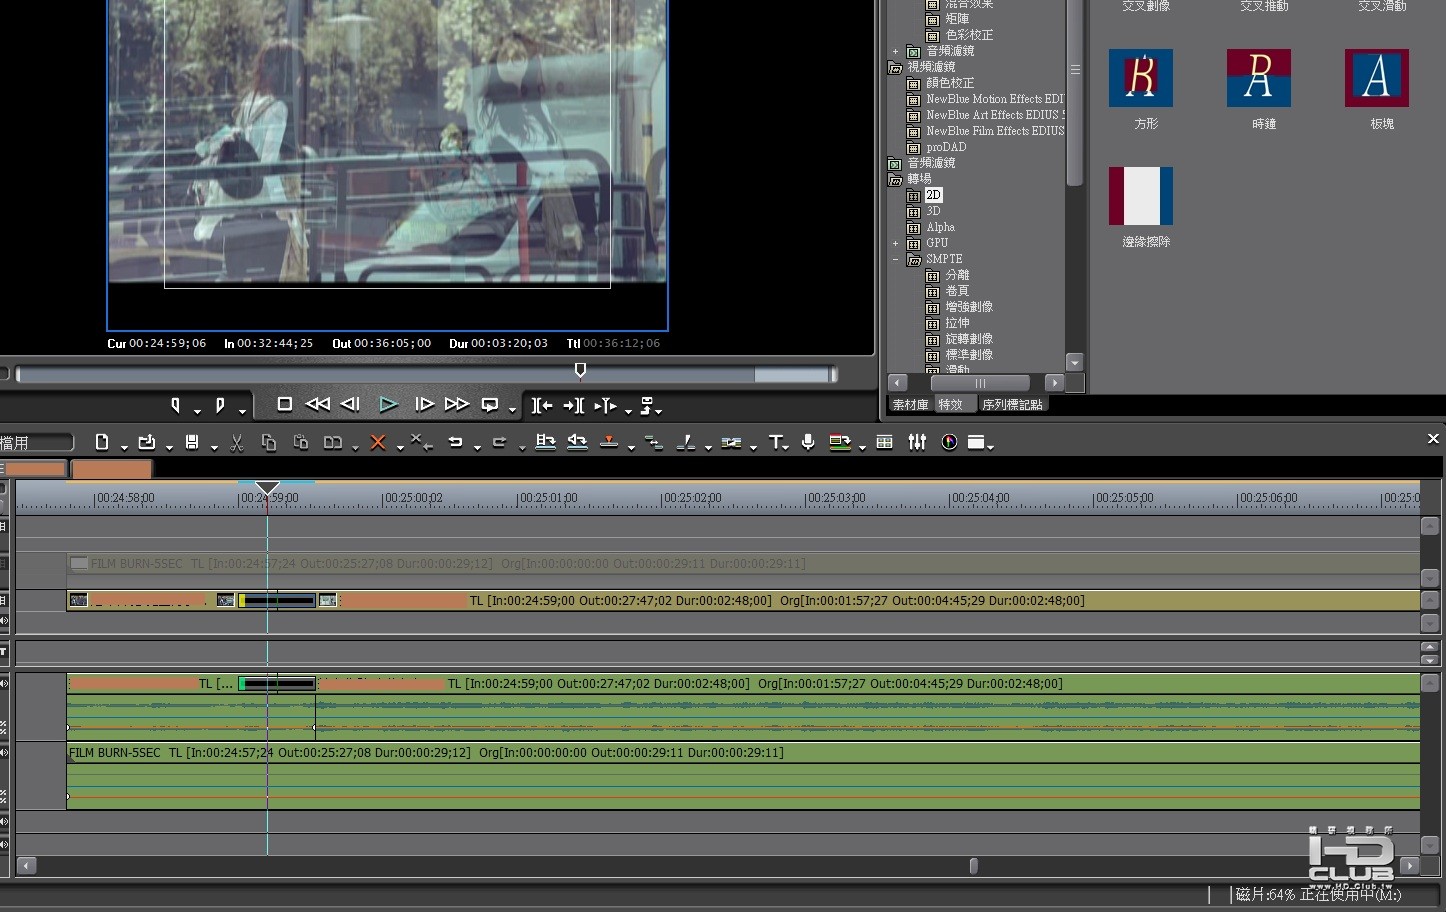The width and height of the screenshot is (1446, 912).
Task: Select the 時鐘 transition thumbnail
Action: pos(1259,78)
